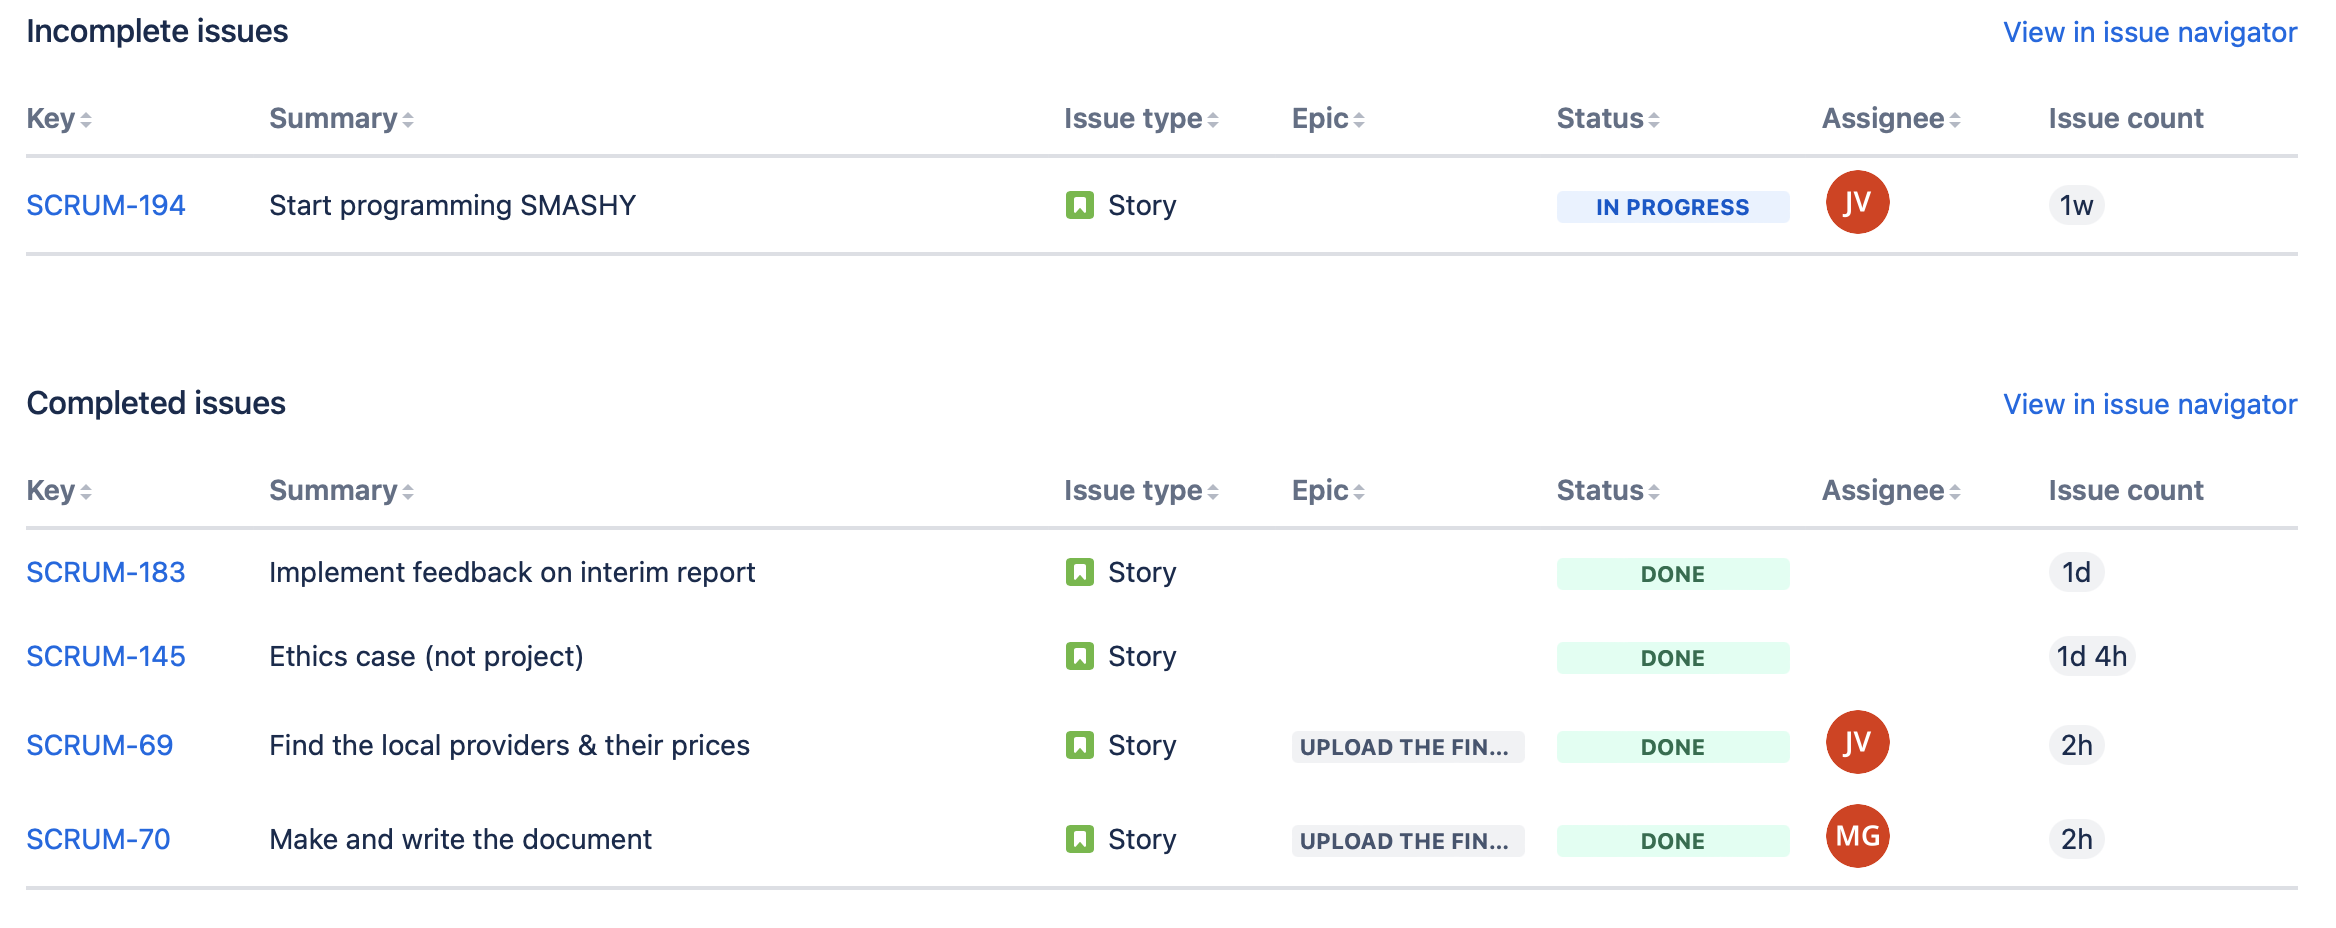The height and width of the screenshot is (928, 2336).
Task: Sort completed issues by Assignee column
Action: point(1890,491)
